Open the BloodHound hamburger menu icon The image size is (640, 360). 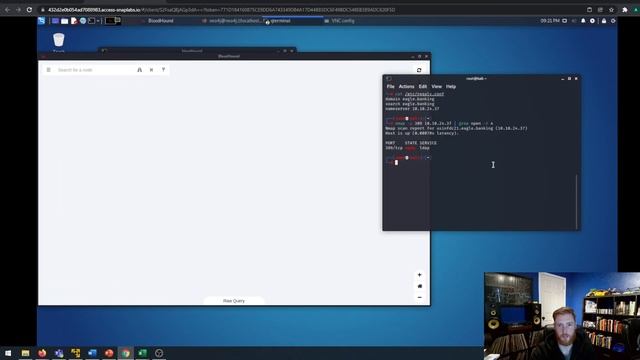click(49, 70)
